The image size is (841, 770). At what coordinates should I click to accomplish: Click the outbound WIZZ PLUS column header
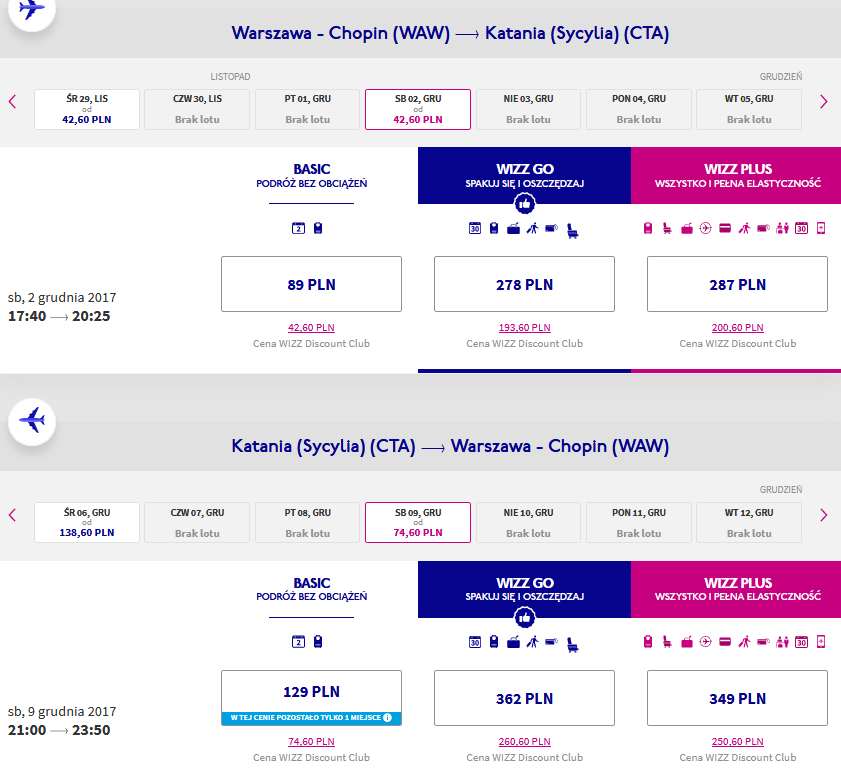click(736, 176)
